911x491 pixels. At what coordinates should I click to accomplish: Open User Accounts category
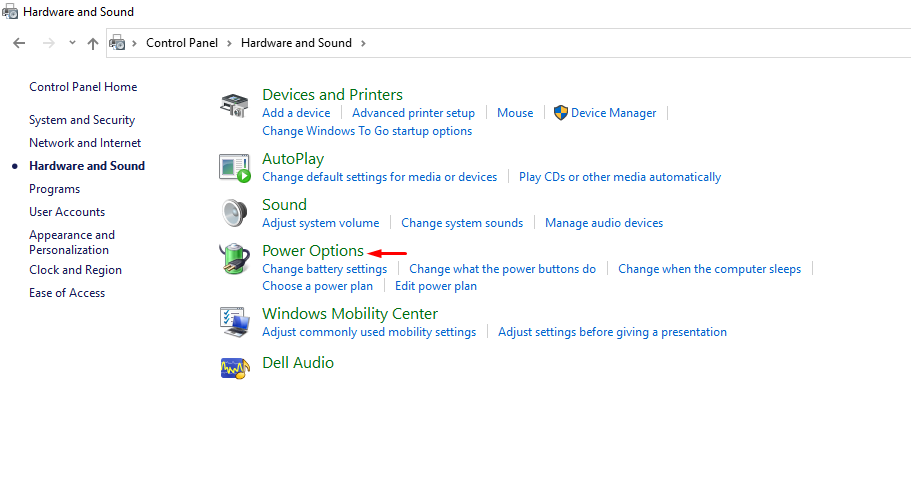click(67, 212)
